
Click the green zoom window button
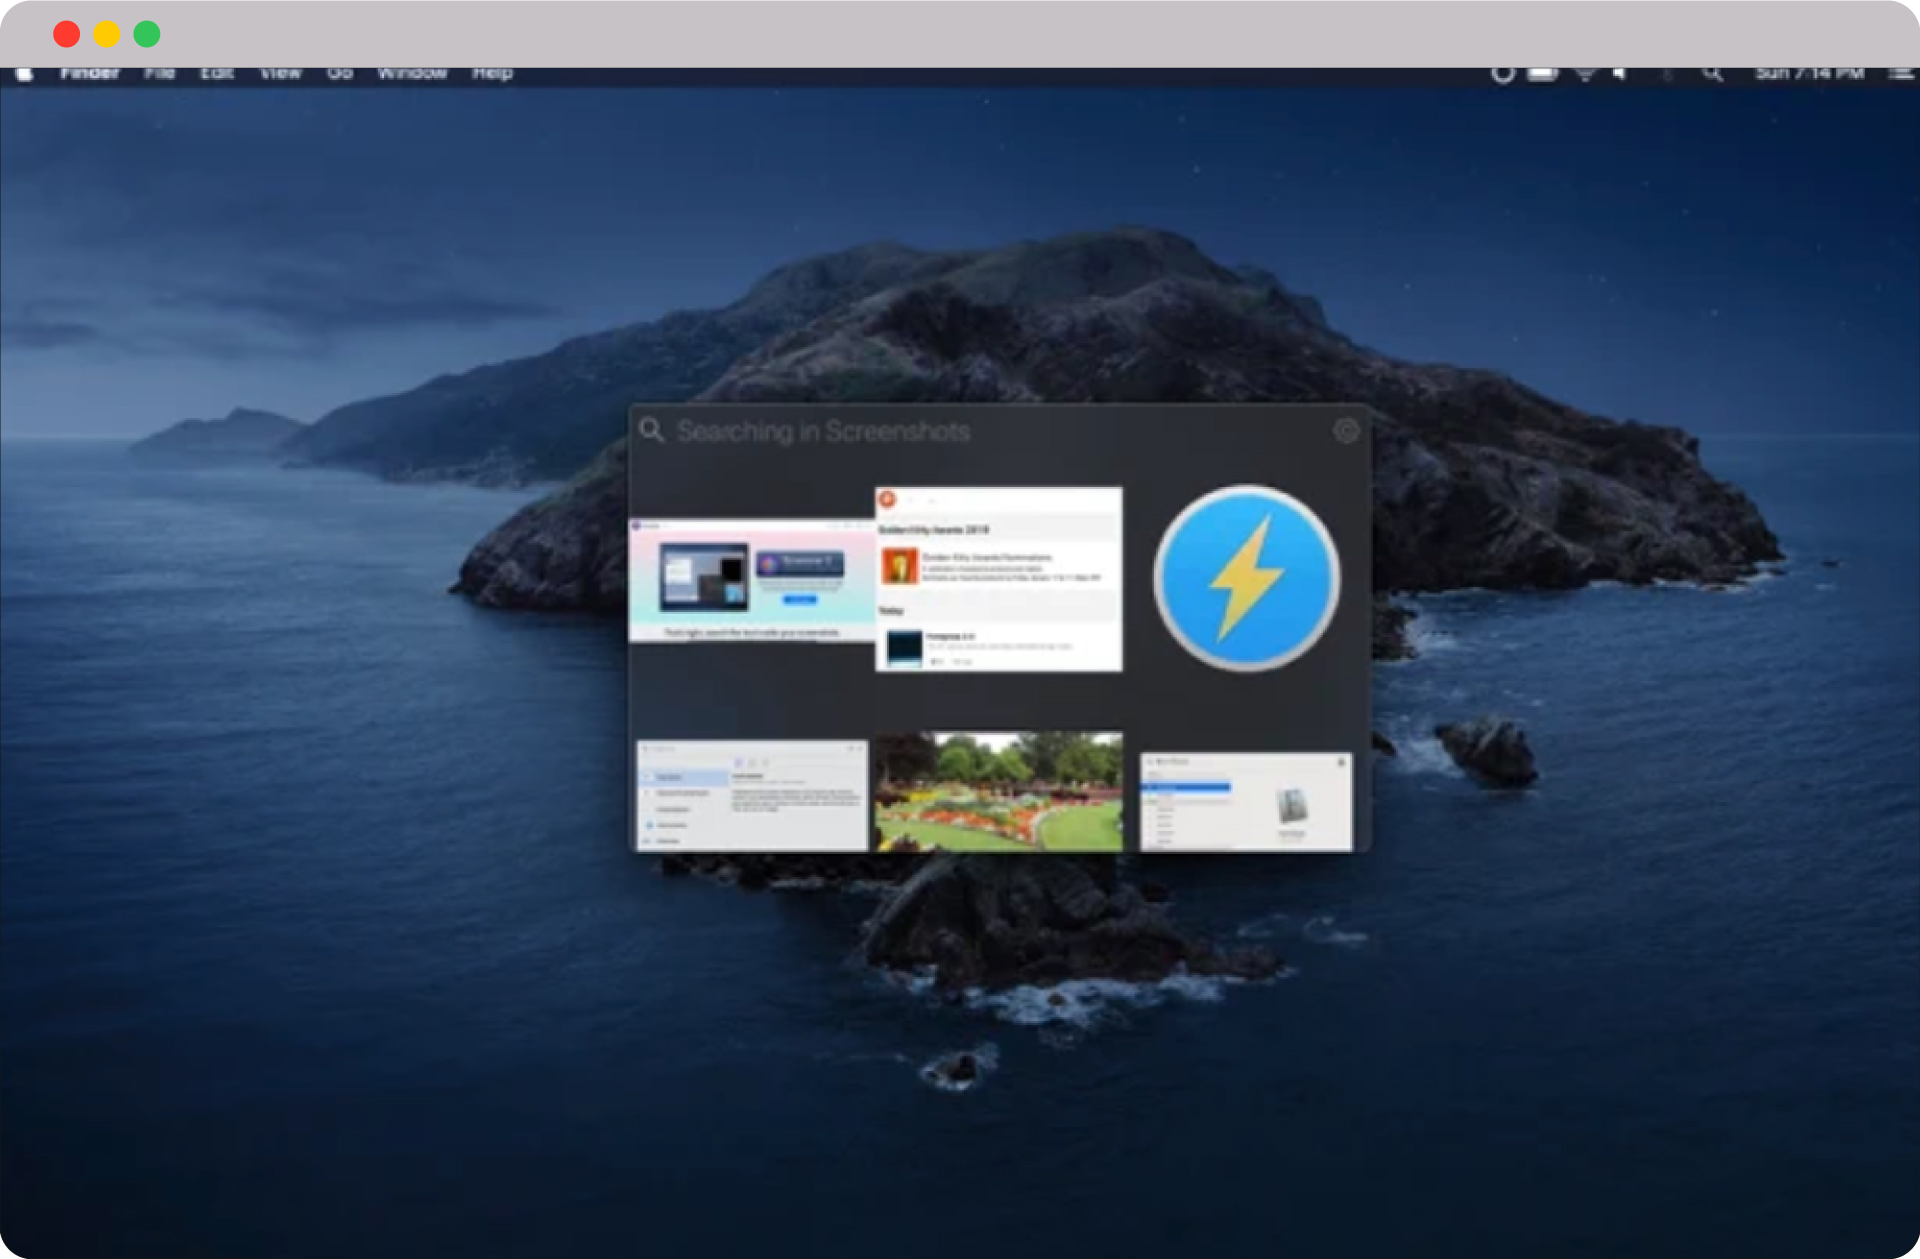147,34
